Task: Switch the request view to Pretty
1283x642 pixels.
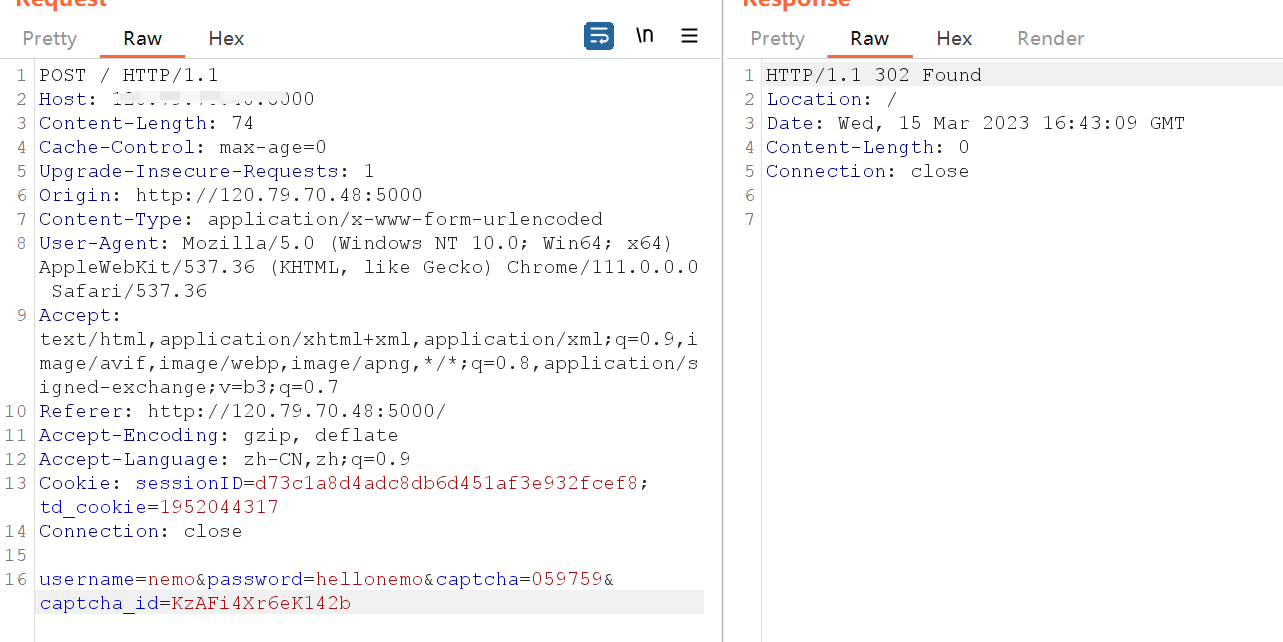Action: click(49, 38)
